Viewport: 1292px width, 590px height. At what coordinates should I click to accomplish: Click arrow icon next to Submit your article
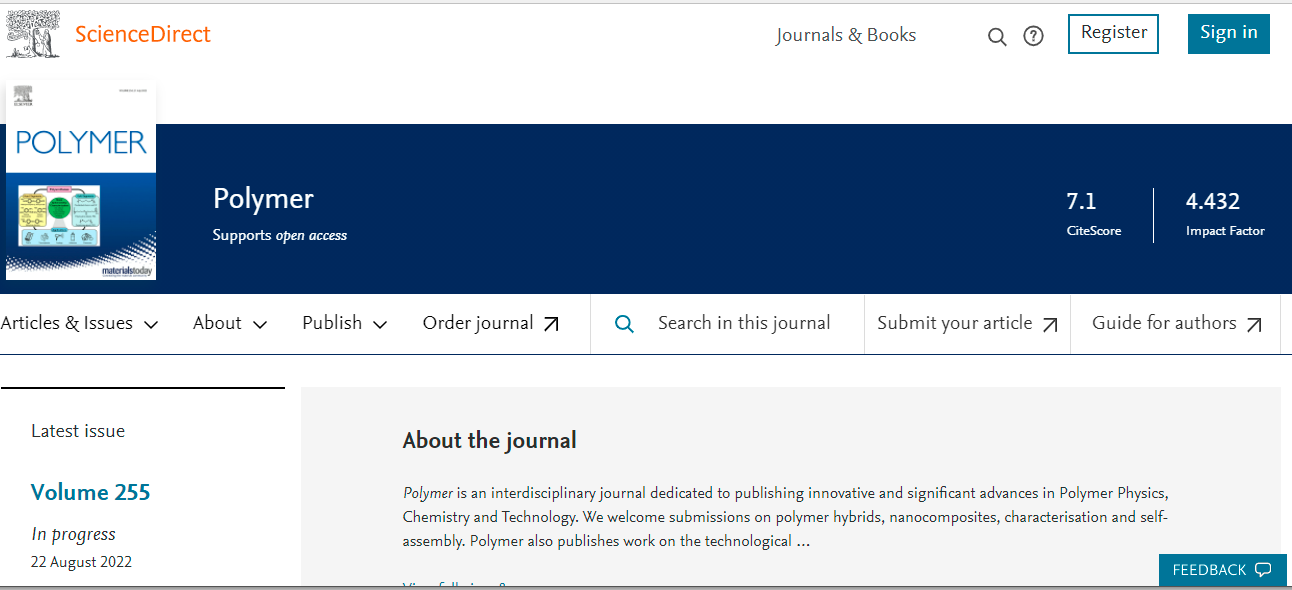[1050, 324]
